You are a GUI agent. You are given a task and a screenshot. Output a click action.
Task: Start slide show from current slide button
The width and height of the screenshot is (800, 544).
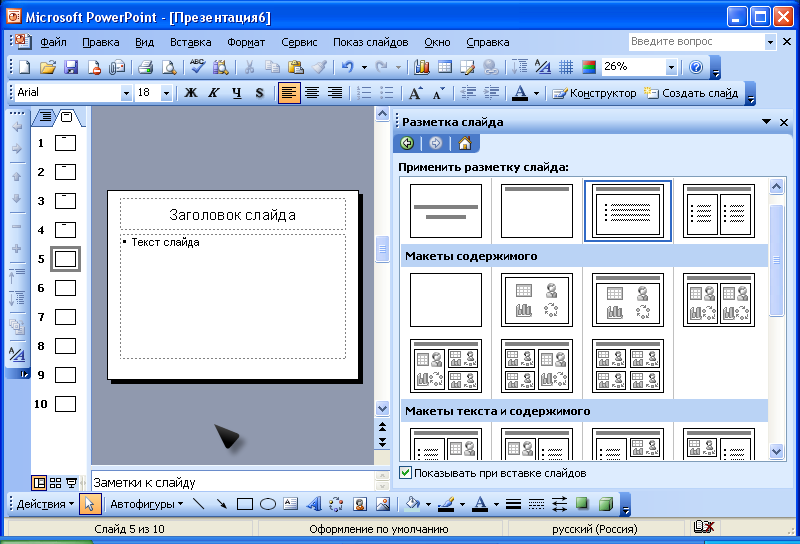point(72,483)
